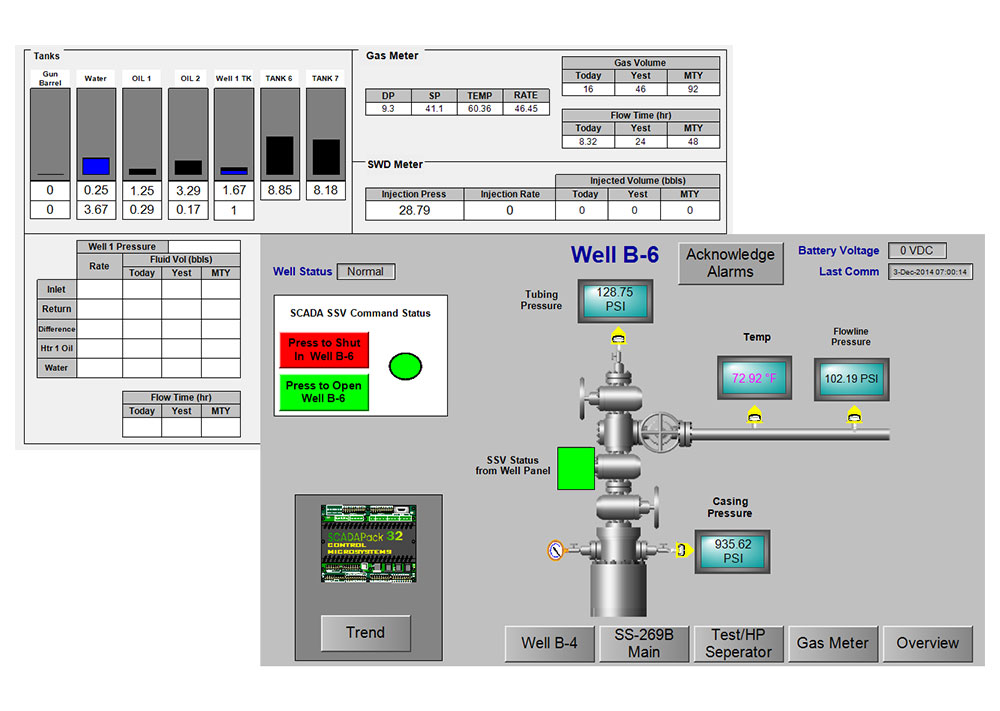Viewport: 1000px width, 711px height.
Task: Click the Injection Press value of 28.79
Action: (x=413, y=209)
